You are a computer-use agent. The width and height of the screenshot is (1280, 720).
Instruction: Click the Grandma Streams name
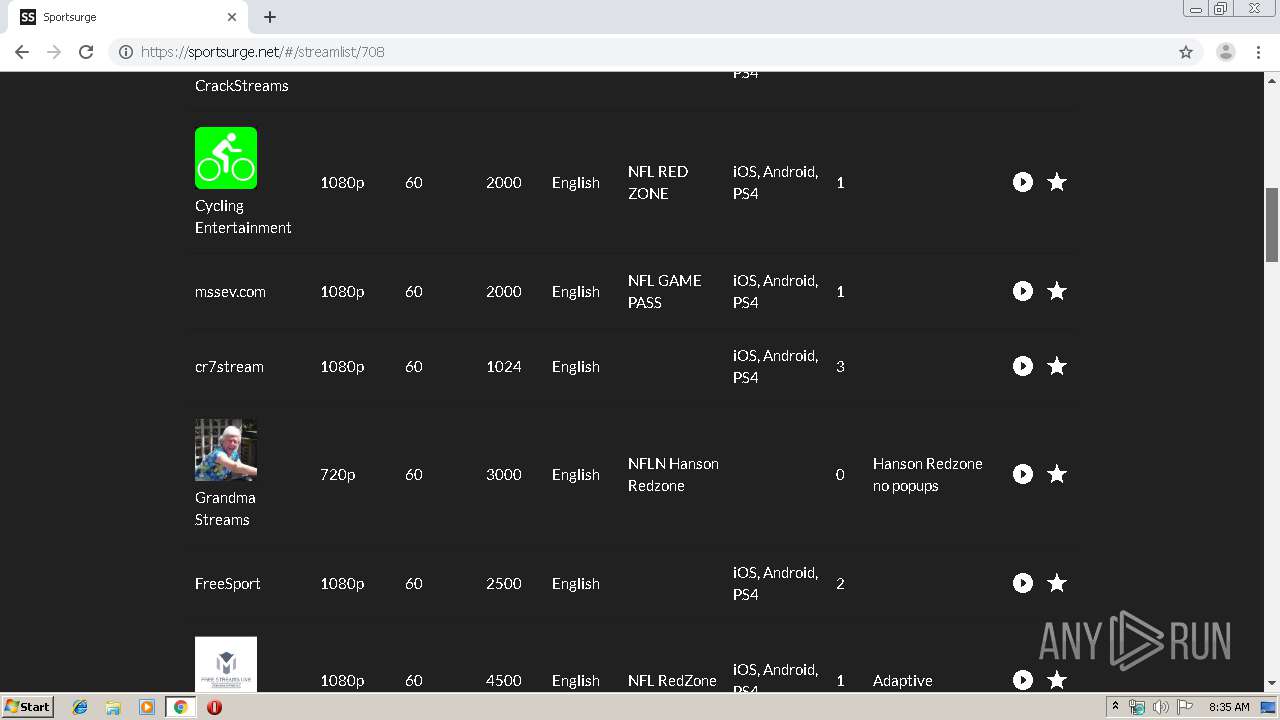coord(225,509)
